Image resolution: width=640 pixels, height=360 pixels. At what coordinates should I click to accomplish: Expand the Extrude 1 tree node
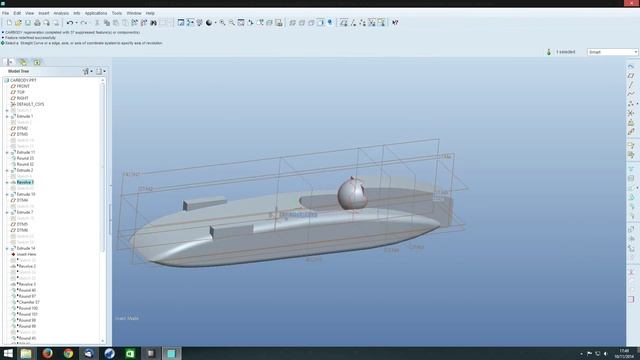[x=7, y=116]
